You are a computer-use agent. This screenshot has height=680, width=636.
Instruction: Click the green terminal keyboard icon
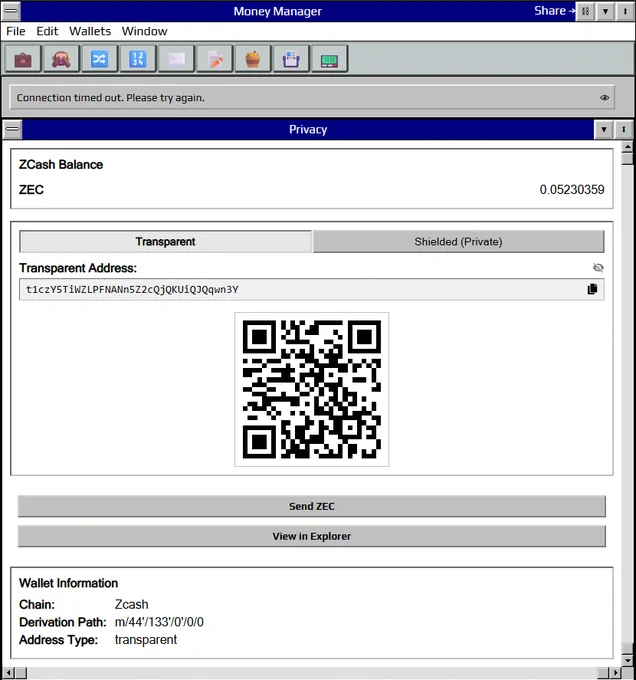point(329,59)
